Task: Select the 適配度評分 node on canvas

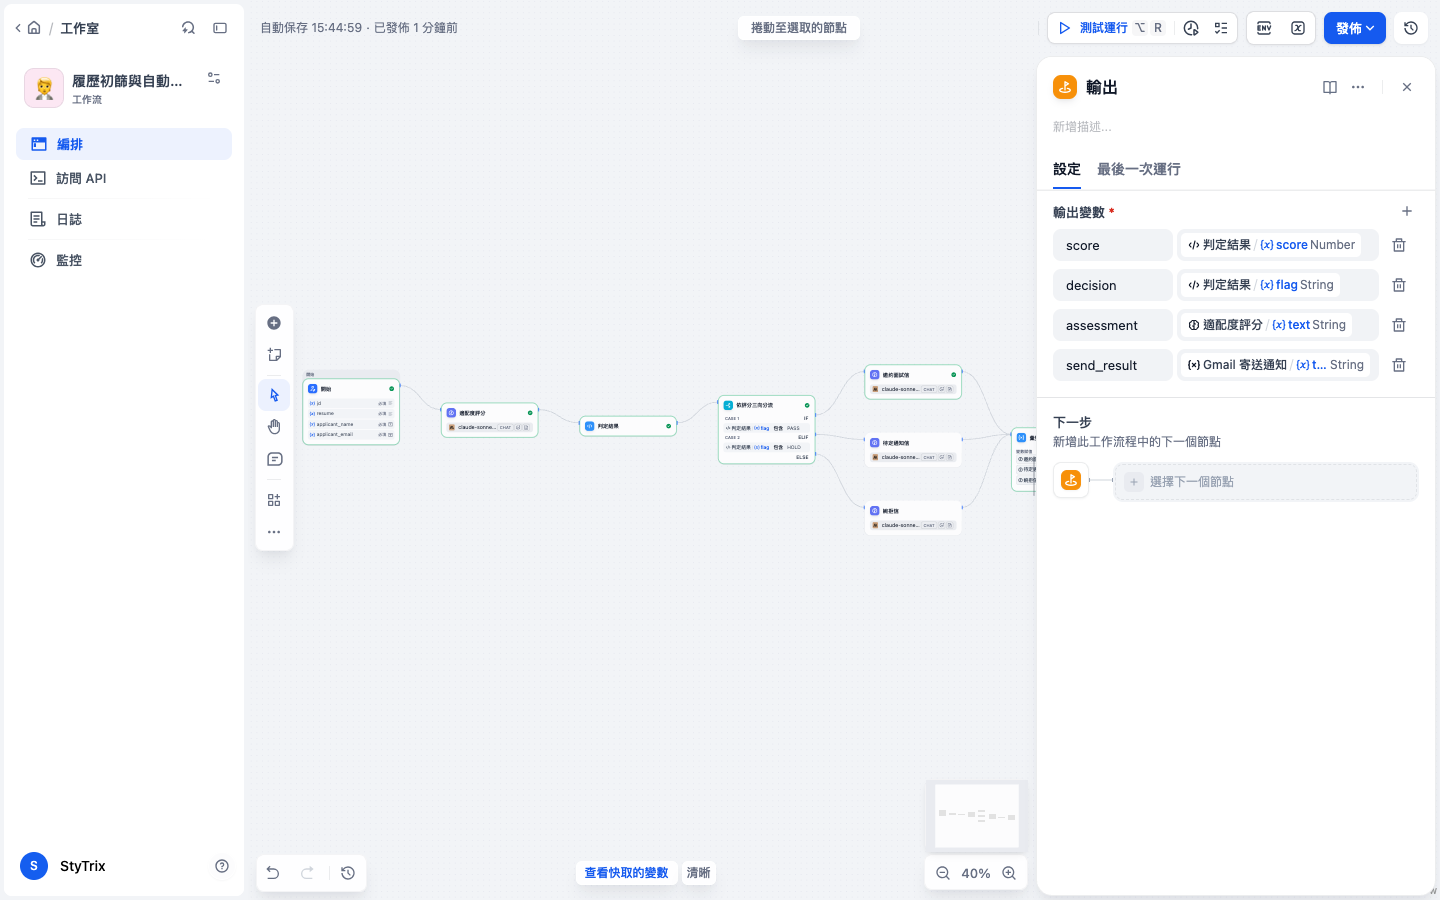Action: (489, 420)
